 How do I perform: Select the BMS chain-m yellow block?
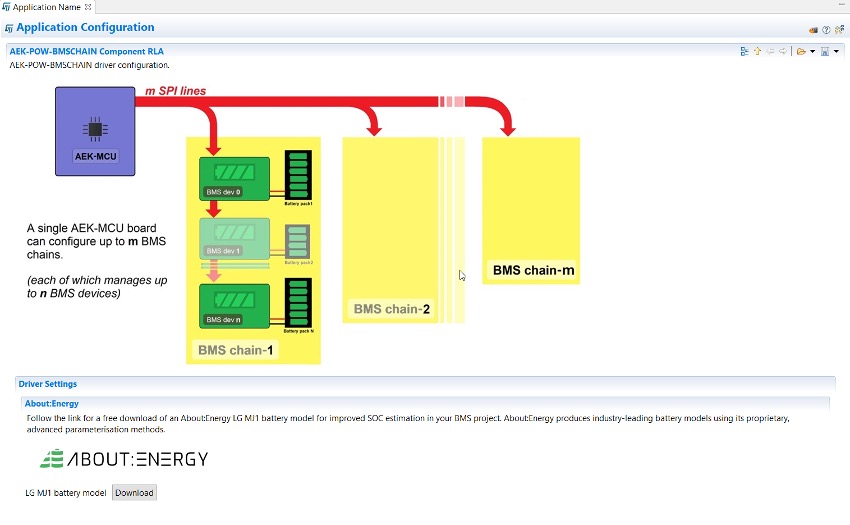[531, 210]
